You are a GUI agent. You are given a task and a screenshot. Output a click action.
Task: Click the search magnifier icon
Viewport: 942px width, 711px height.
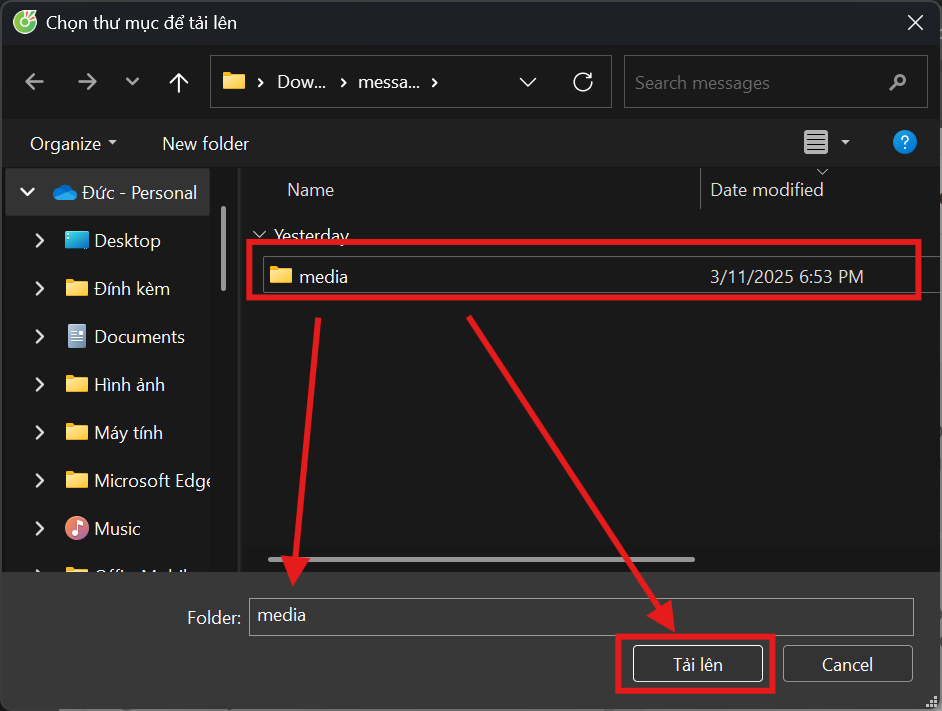[898, 82]
